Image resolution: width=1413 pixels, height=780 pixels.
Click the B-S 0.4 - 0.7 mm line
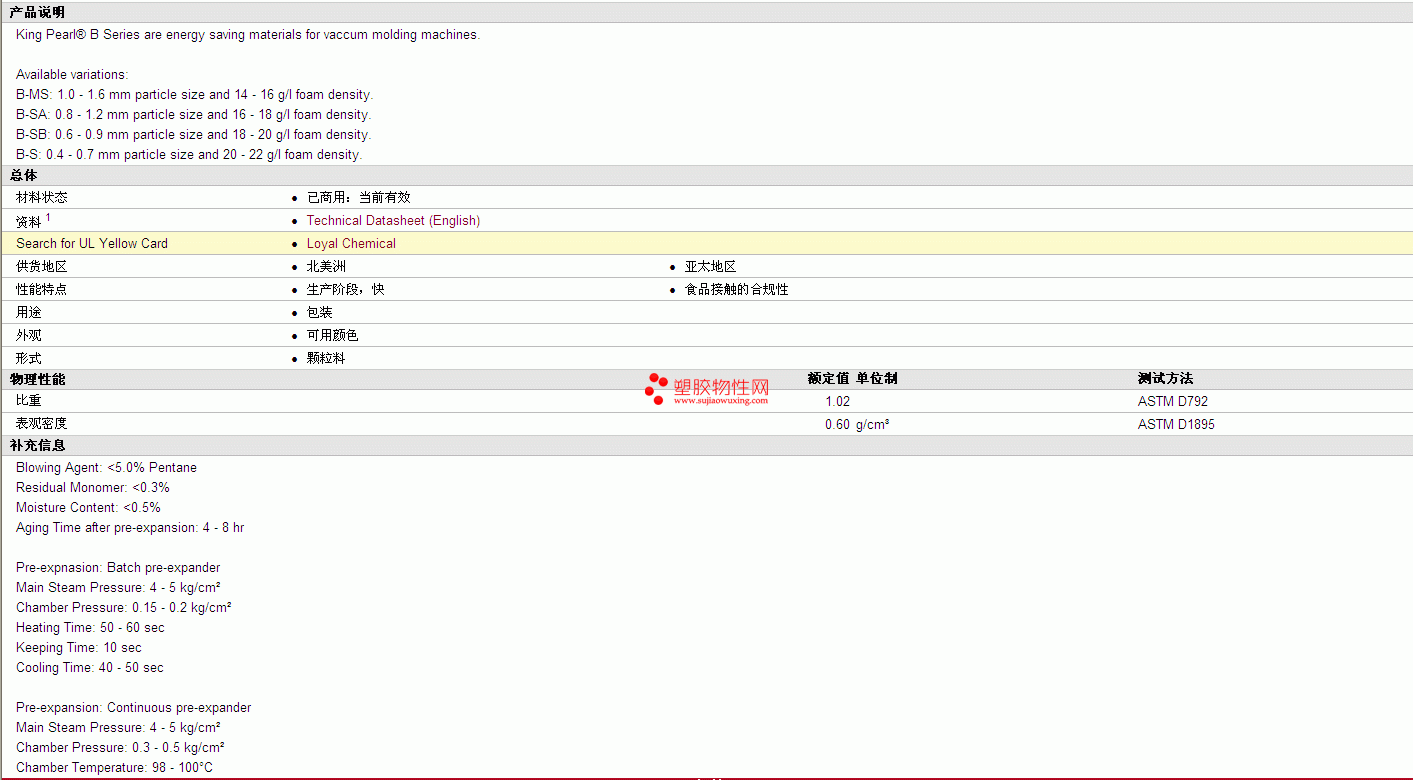click(189, 155)
